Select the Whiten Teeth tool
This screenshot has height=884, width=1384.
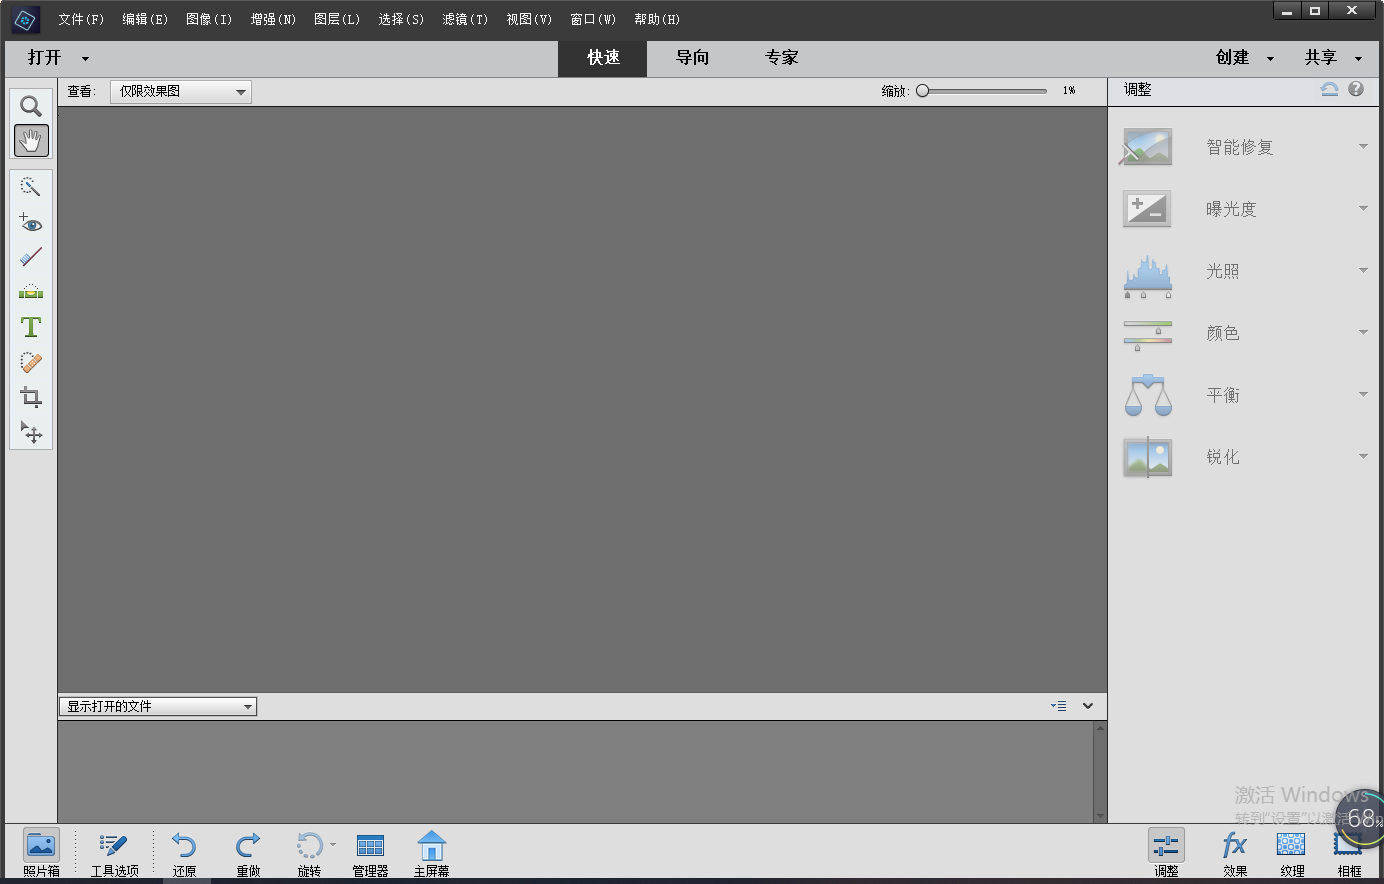tap(31, 257)
